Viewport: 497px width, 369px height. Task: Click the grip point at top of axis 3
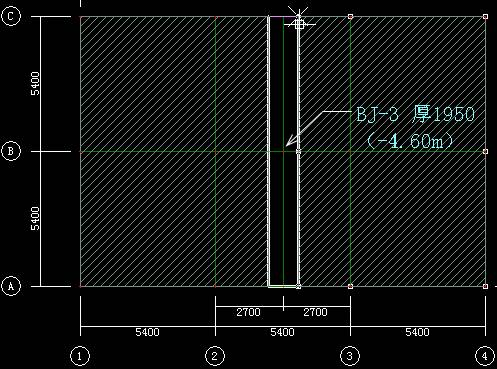[350, 16]
